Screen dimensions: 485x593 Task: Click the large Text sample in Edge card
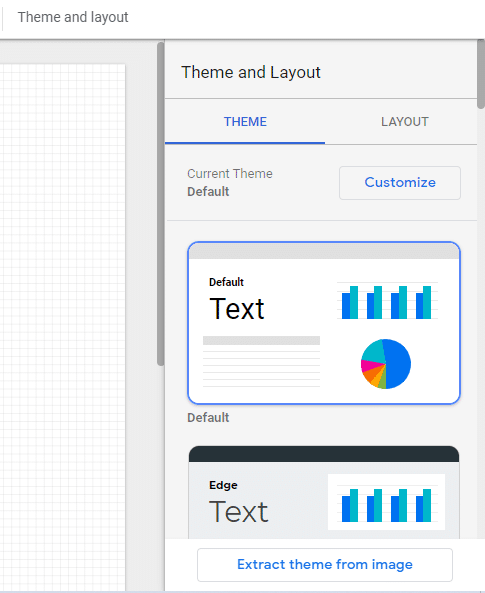pos(239,511)
